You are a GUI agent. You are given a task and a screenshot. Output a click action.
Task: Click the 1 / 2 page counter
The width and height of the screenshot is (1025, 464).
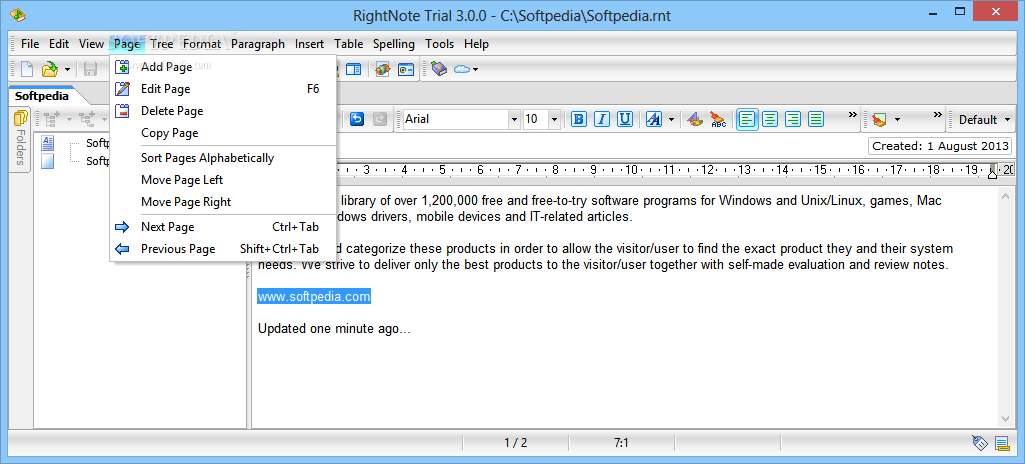(x=515, y=443)
